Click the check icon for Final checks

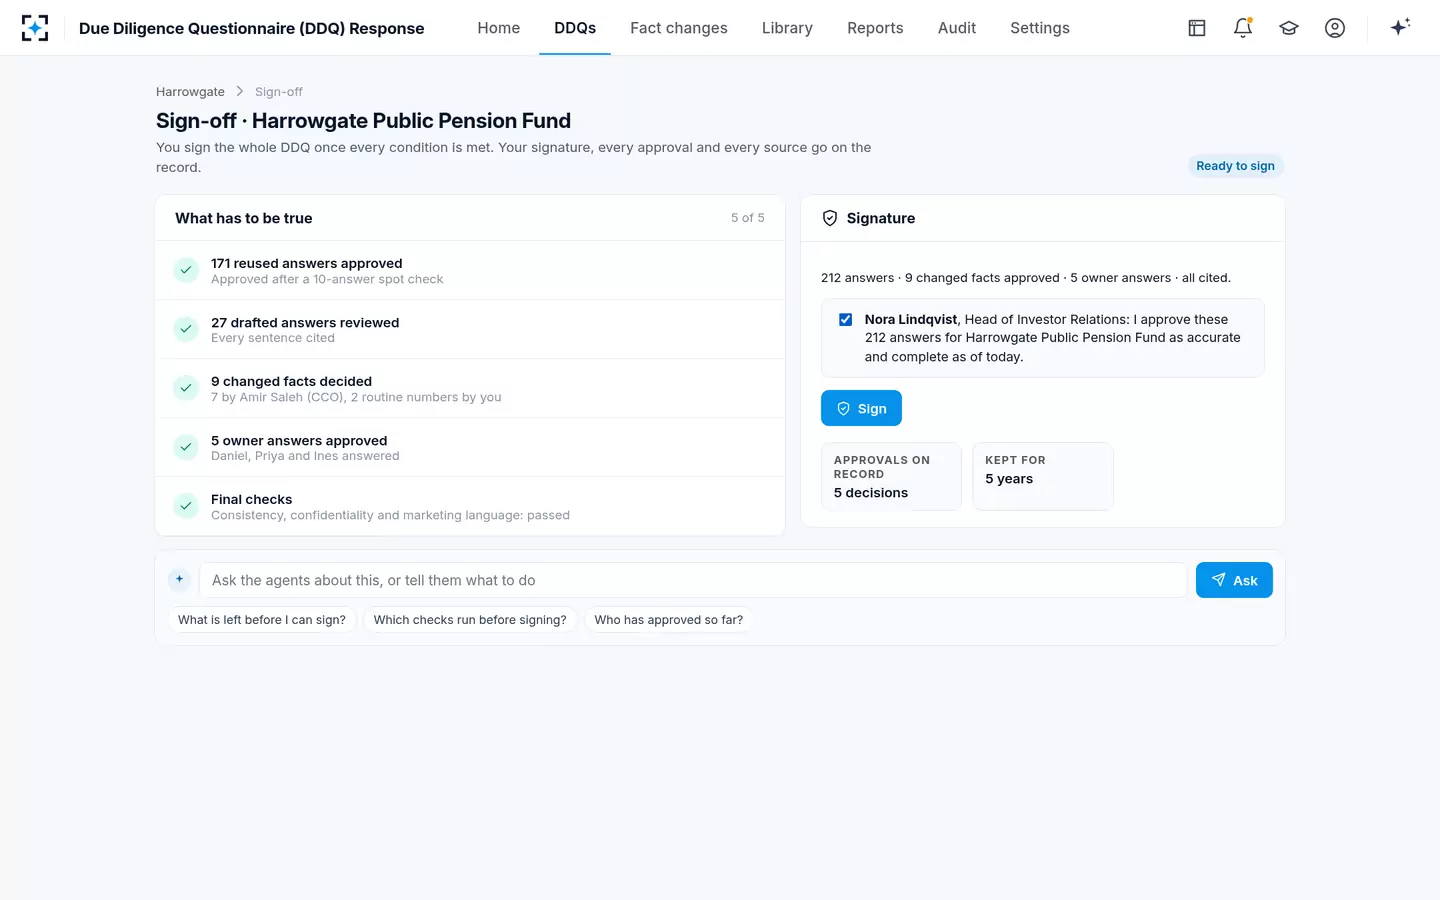pyautogui.click(x=186, y=506)
